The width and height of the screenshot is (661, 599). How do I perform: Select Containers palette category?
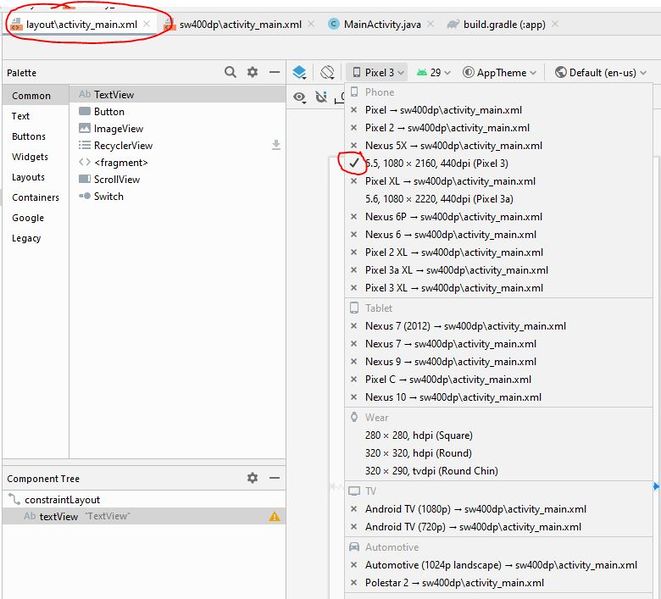pyautogui.click(x=35, y=197)
